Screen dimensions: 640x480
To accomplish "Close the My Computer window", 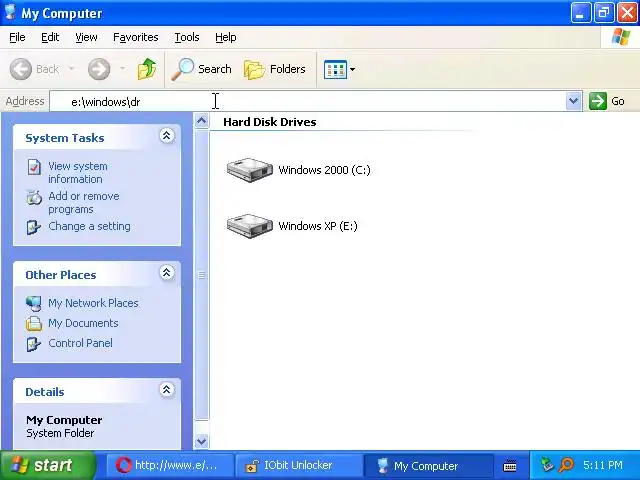I will tap(627, 13).
